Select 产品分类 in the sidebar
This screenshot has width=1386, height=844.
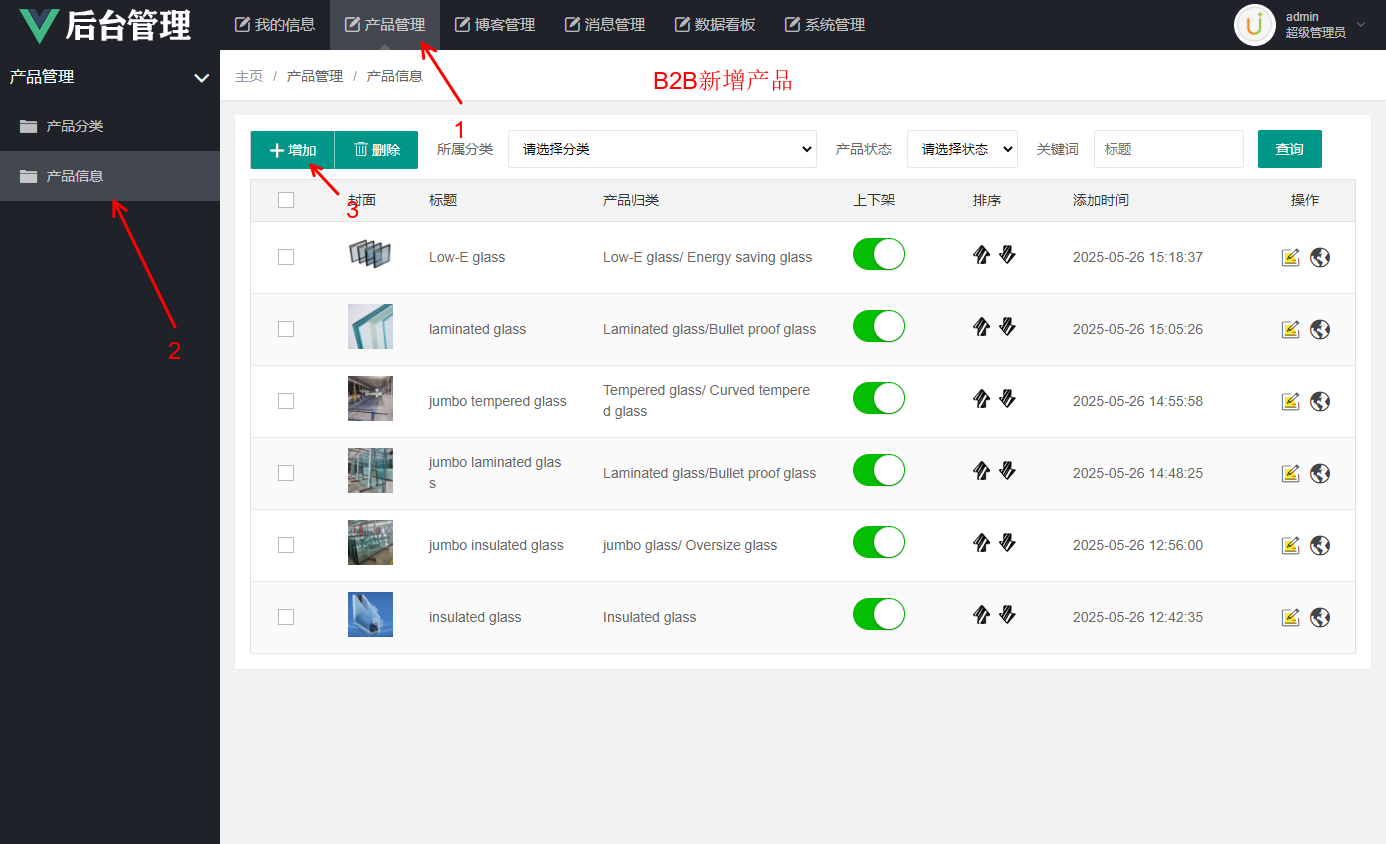click(x=110, y=126)
